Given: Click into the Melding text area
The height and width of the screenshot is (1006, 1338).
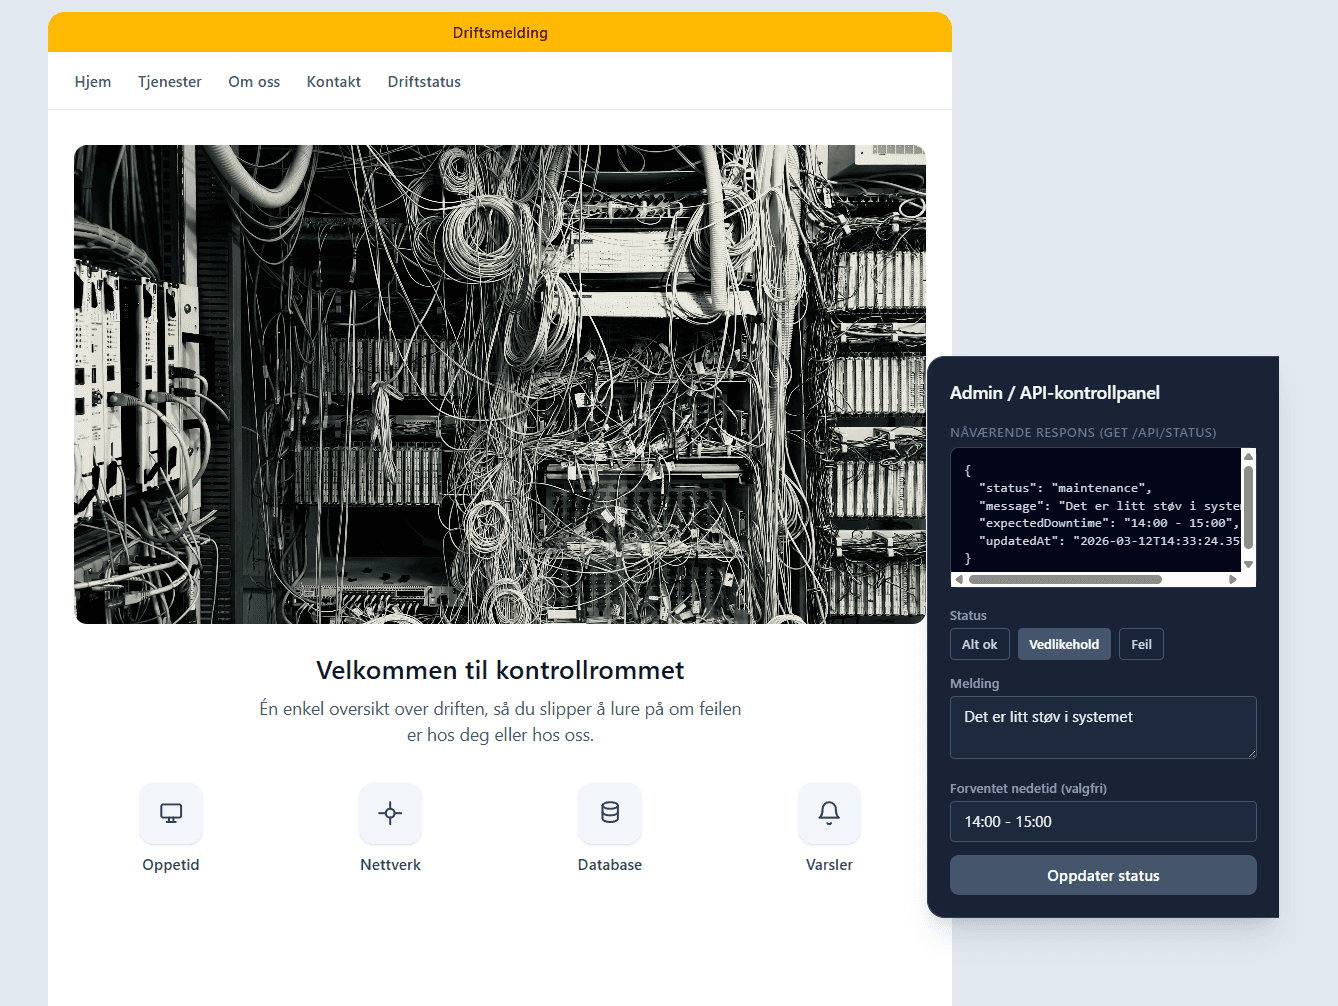Looking at the screenshot, I should (1103, 728).
